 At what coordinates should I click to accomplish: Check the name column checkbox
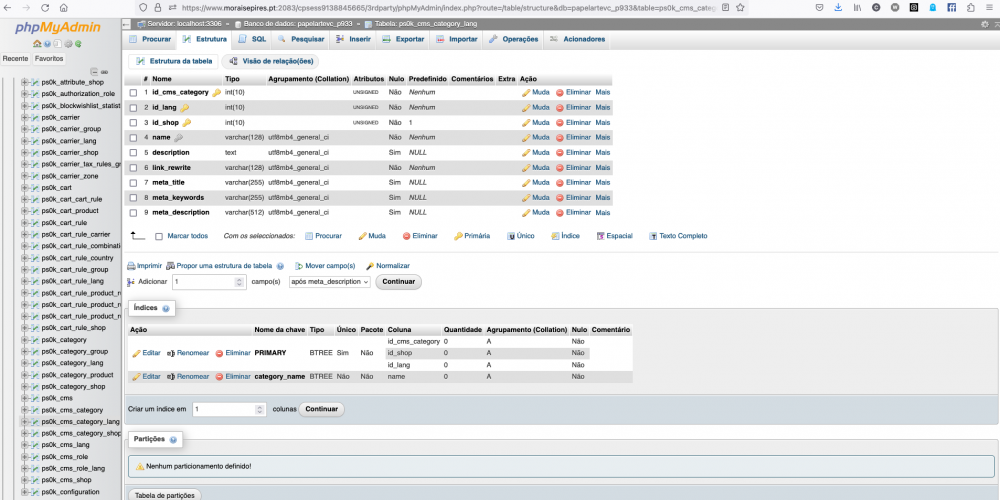133,138
